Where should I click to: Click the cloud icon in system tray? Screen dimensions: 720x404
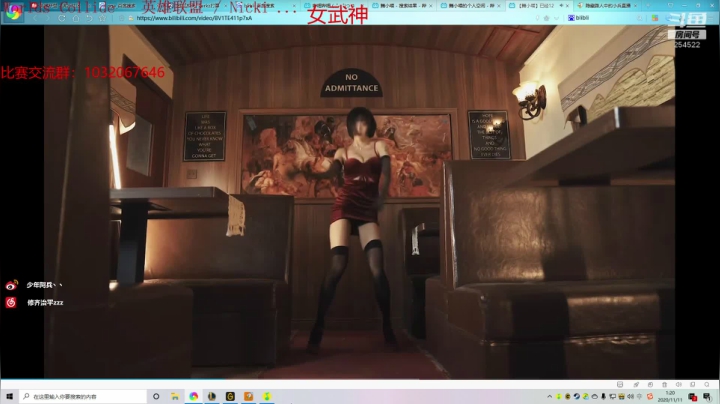[595, 396]
